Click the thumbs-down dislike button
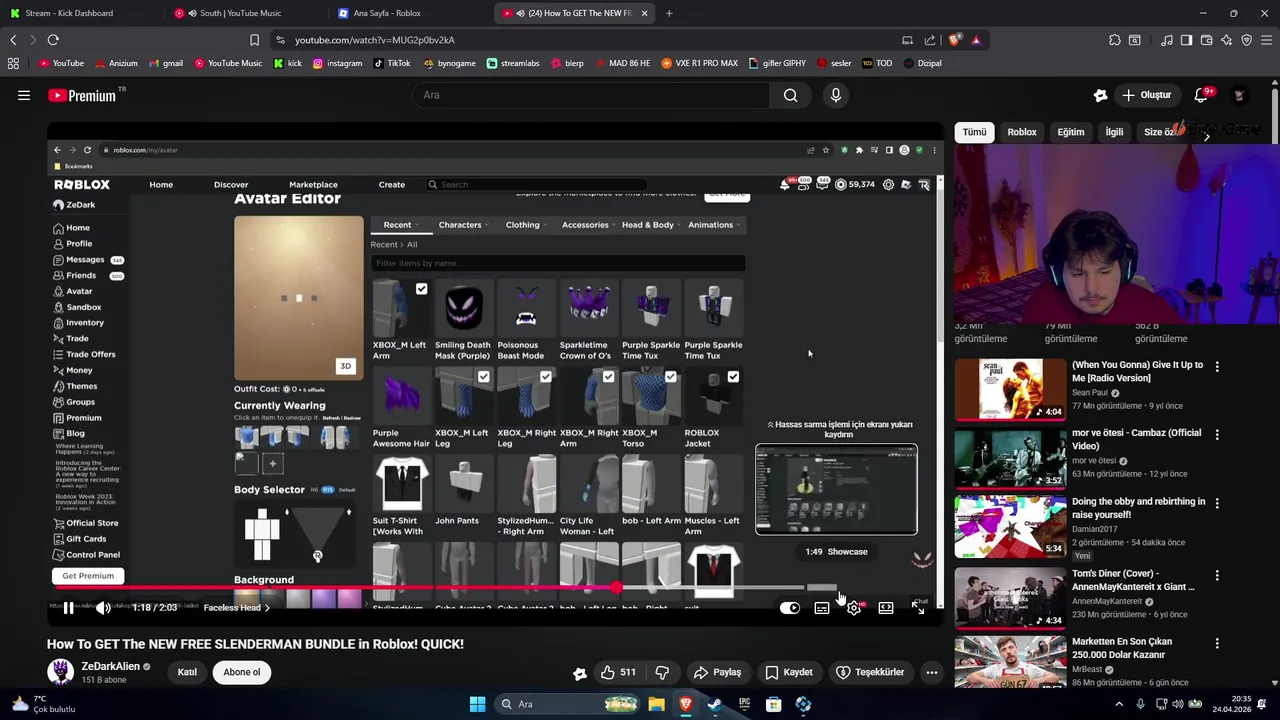Viewport: 1280px width, 720px height. pyautogui.click(x=662, y=672)
